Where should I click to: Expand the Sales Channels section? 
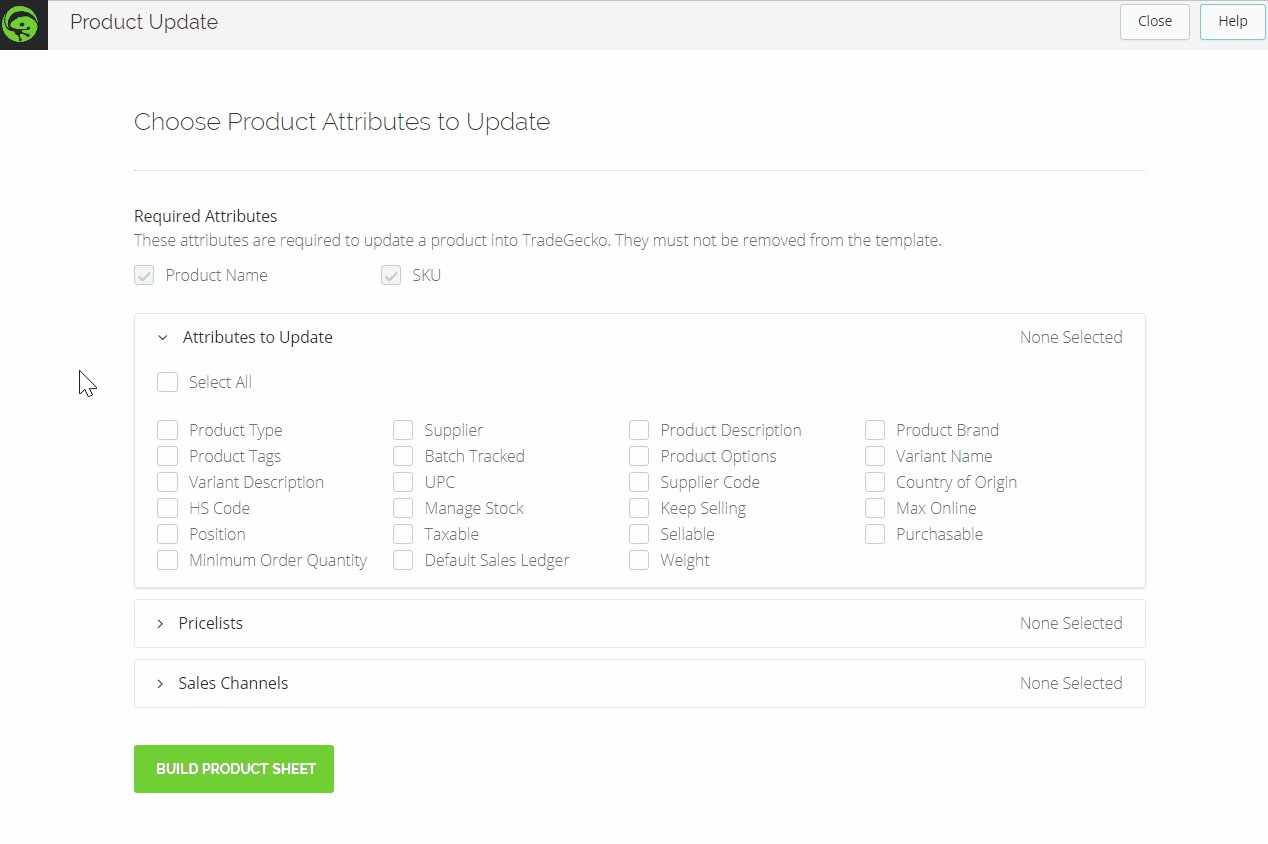(x=160, y=684)
